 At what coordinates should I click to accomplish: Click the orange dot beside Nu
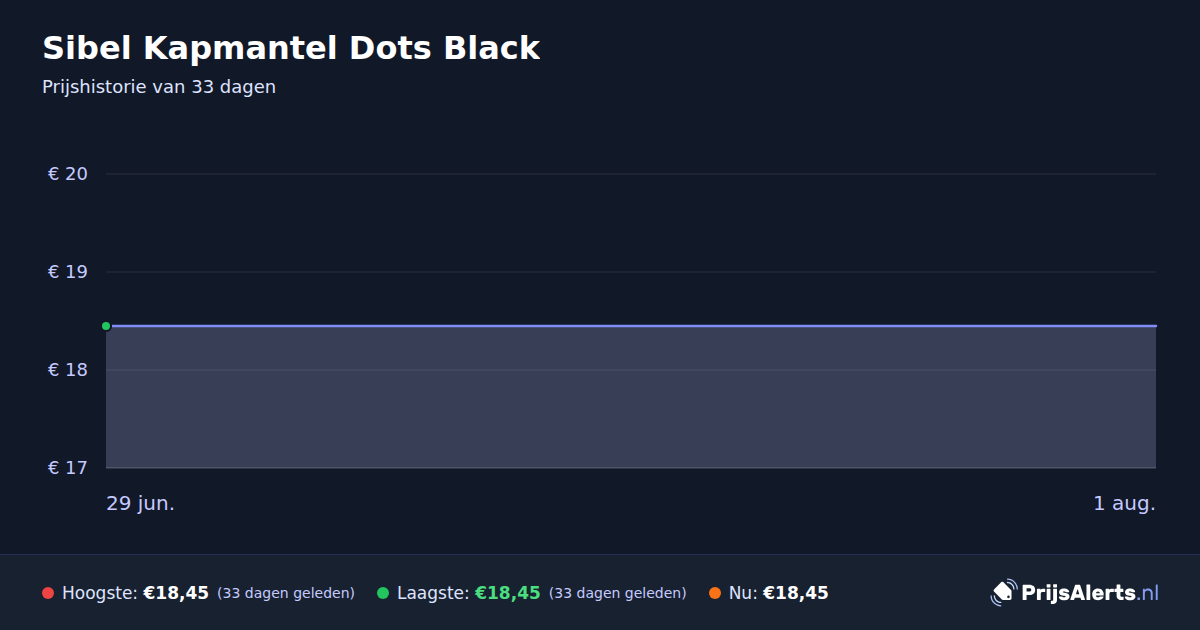click(715, 594)
